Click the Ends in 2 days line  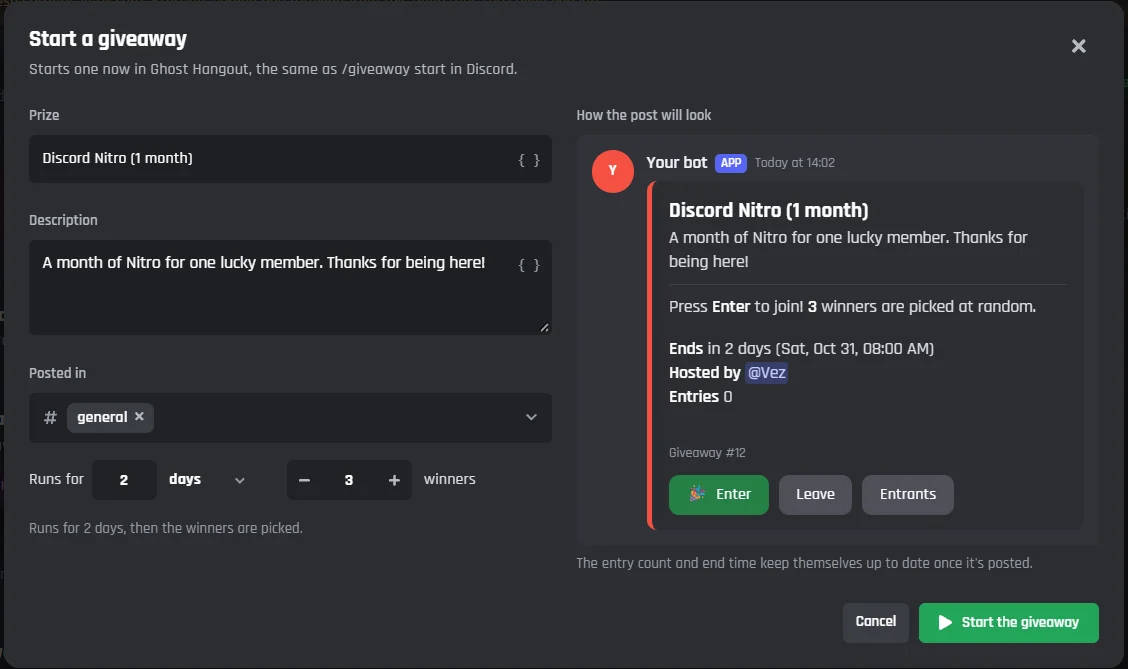tap(801, 349)
